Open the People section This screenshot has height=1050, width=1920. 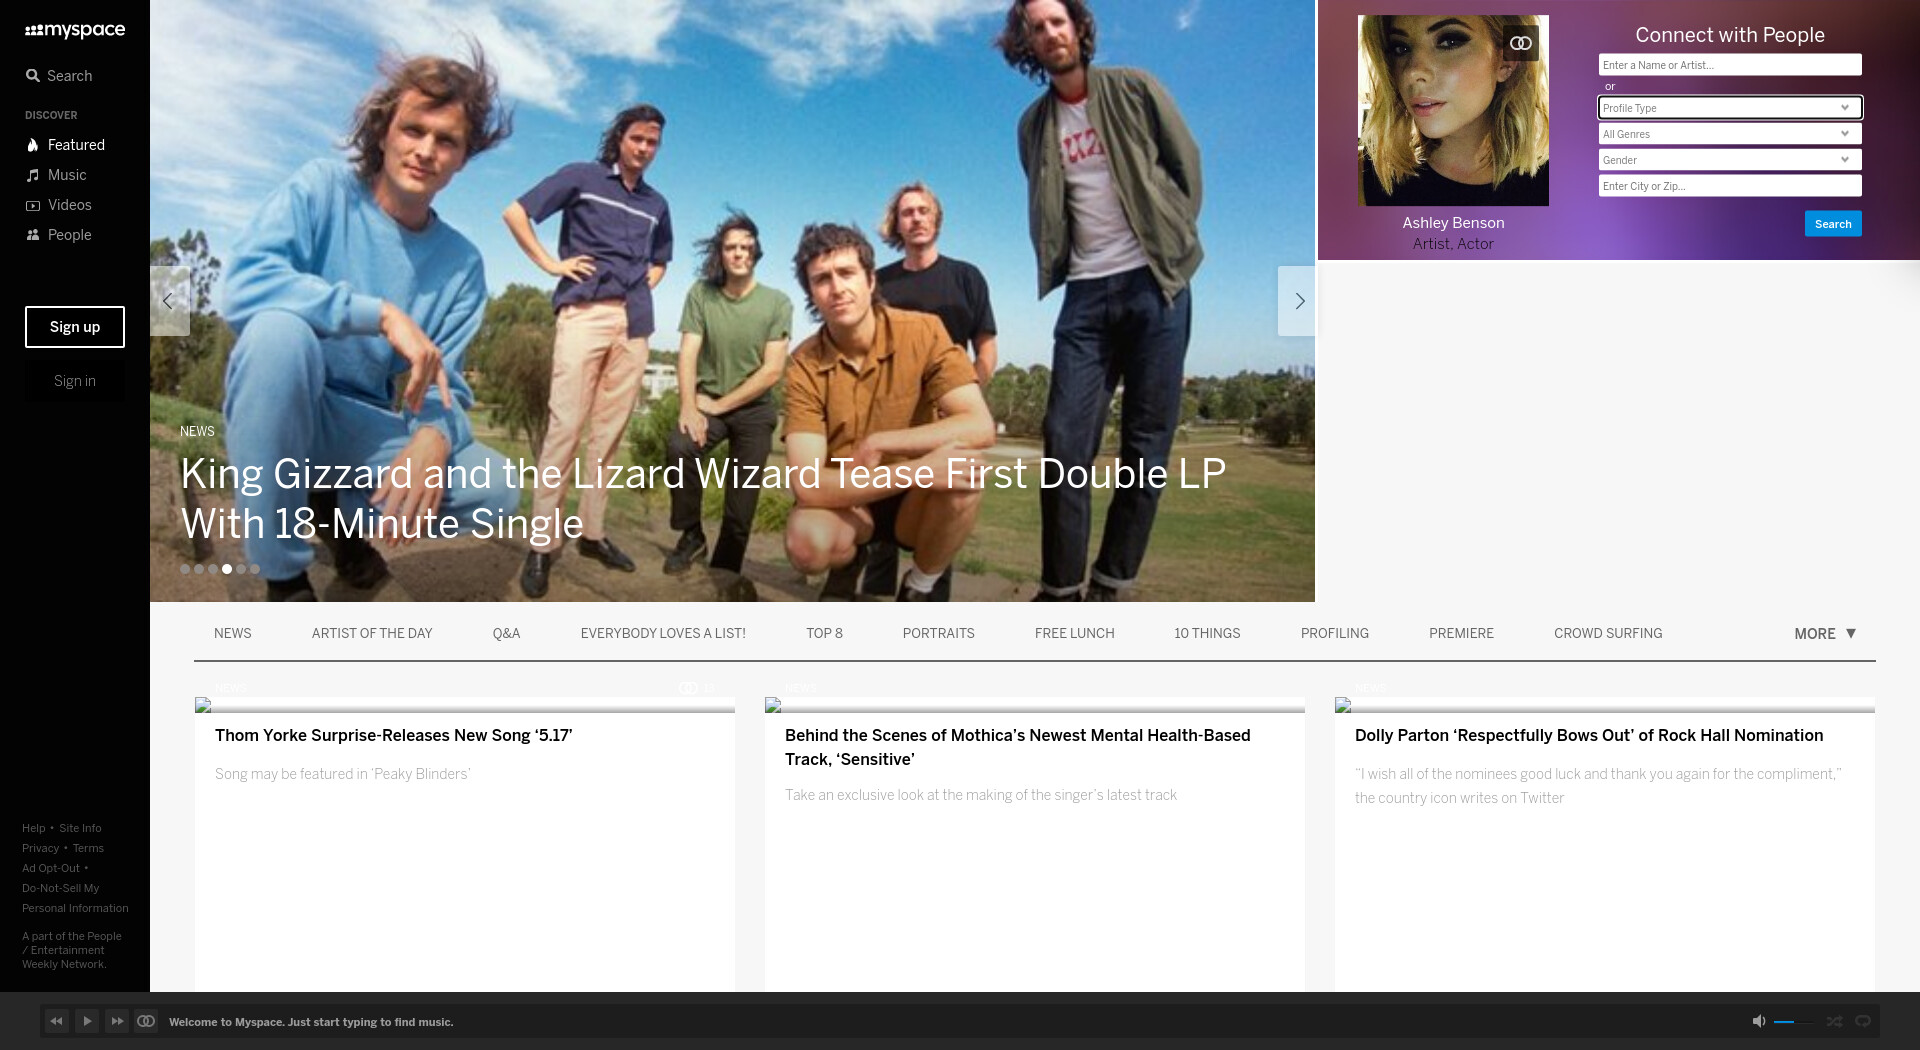pos(58,235)
